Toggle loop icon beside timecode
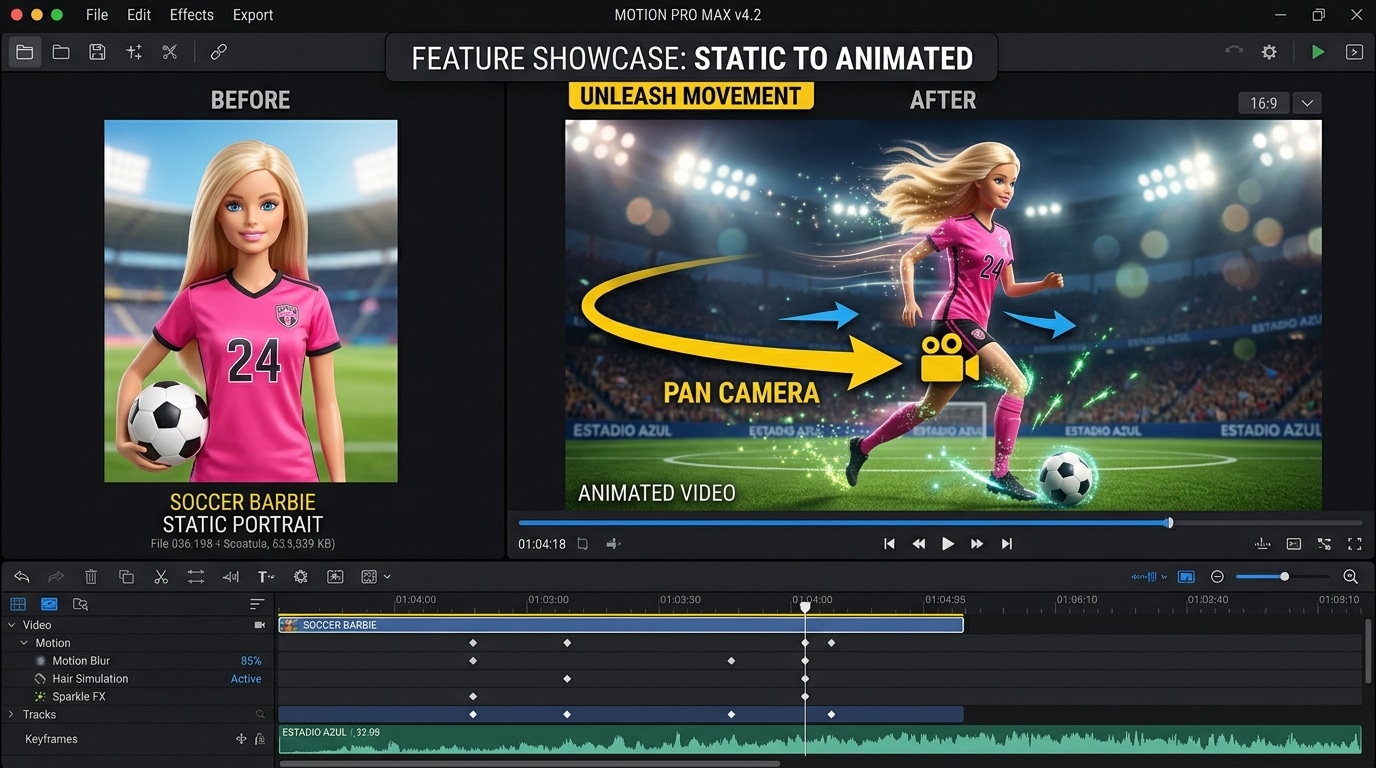The width and height of the screenshot is (1376, 768). 583,544
